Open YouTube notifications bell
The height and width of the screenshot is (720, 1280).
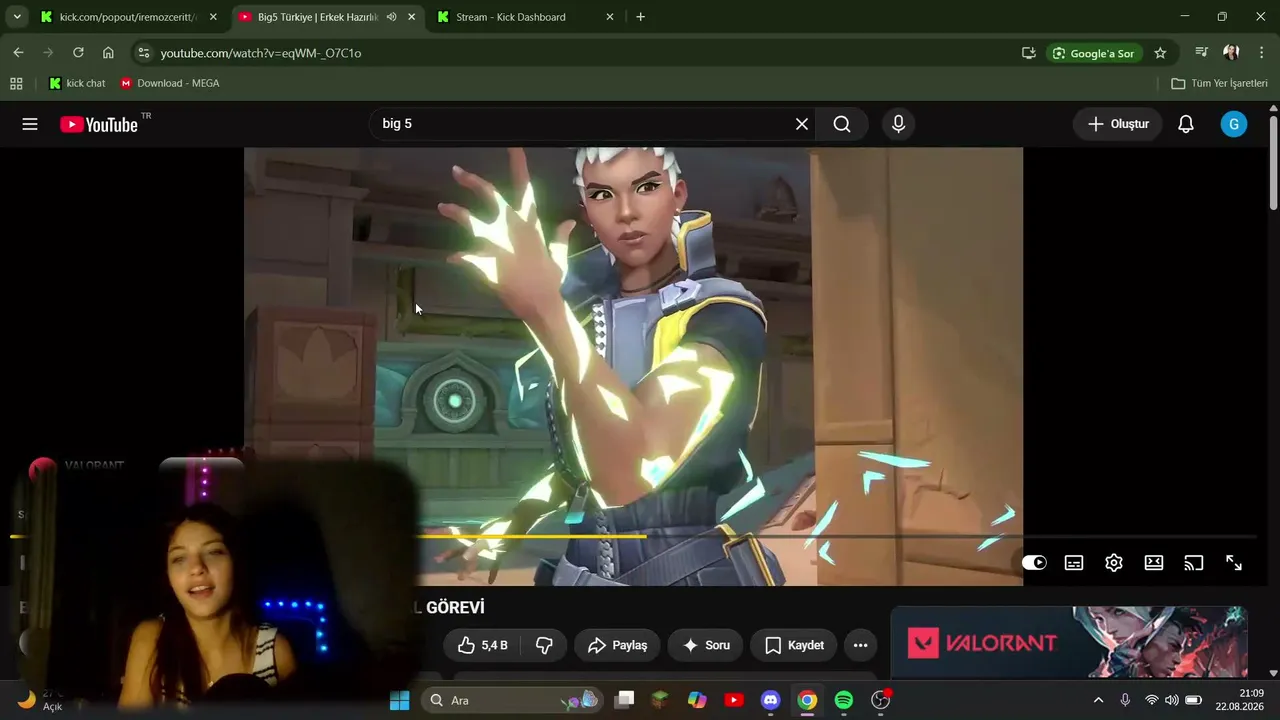[x=1186, y=124]
